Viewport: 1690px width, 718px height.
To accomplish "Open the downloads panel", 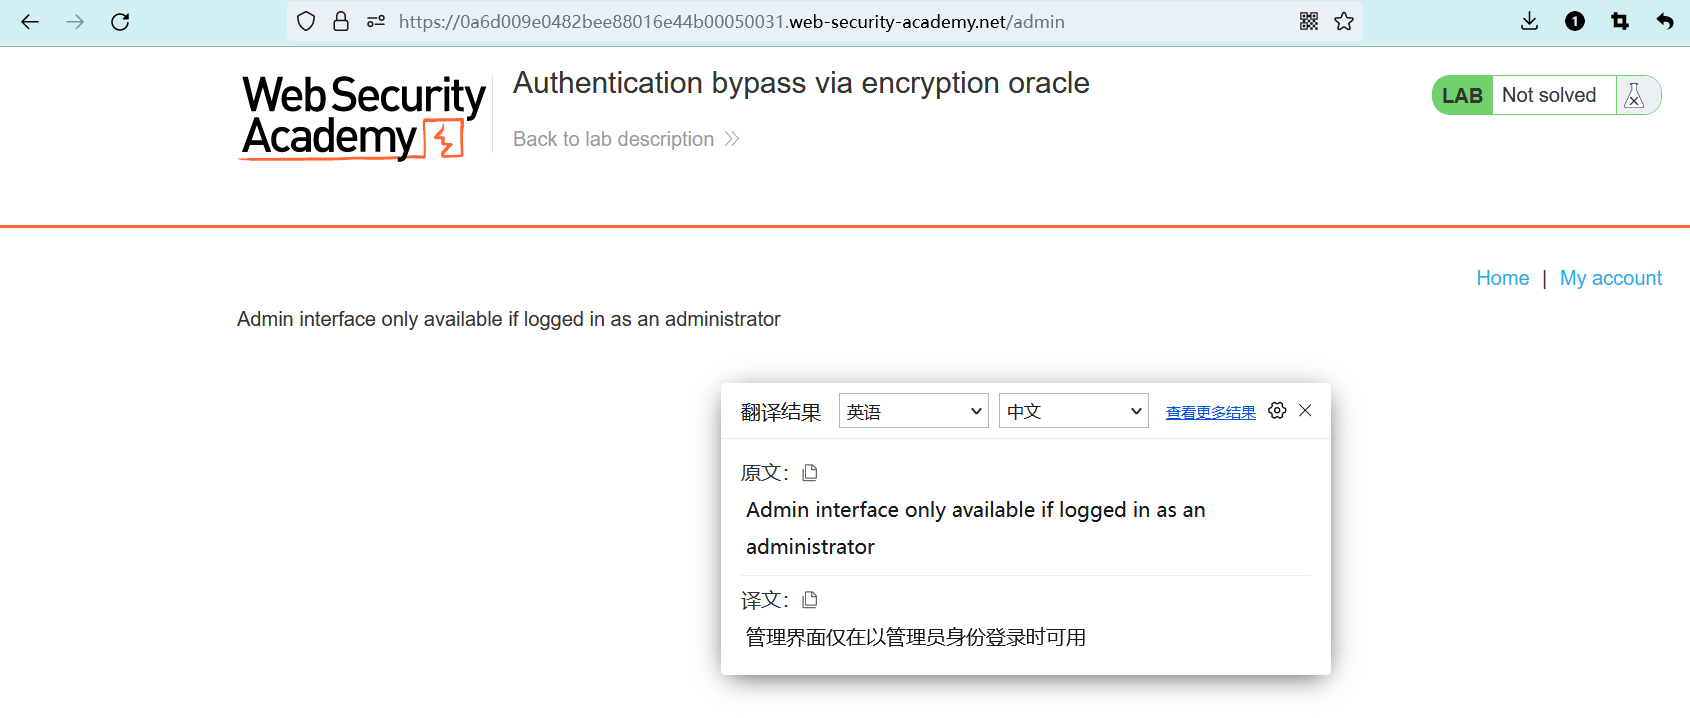I will tap(1529, 21).
